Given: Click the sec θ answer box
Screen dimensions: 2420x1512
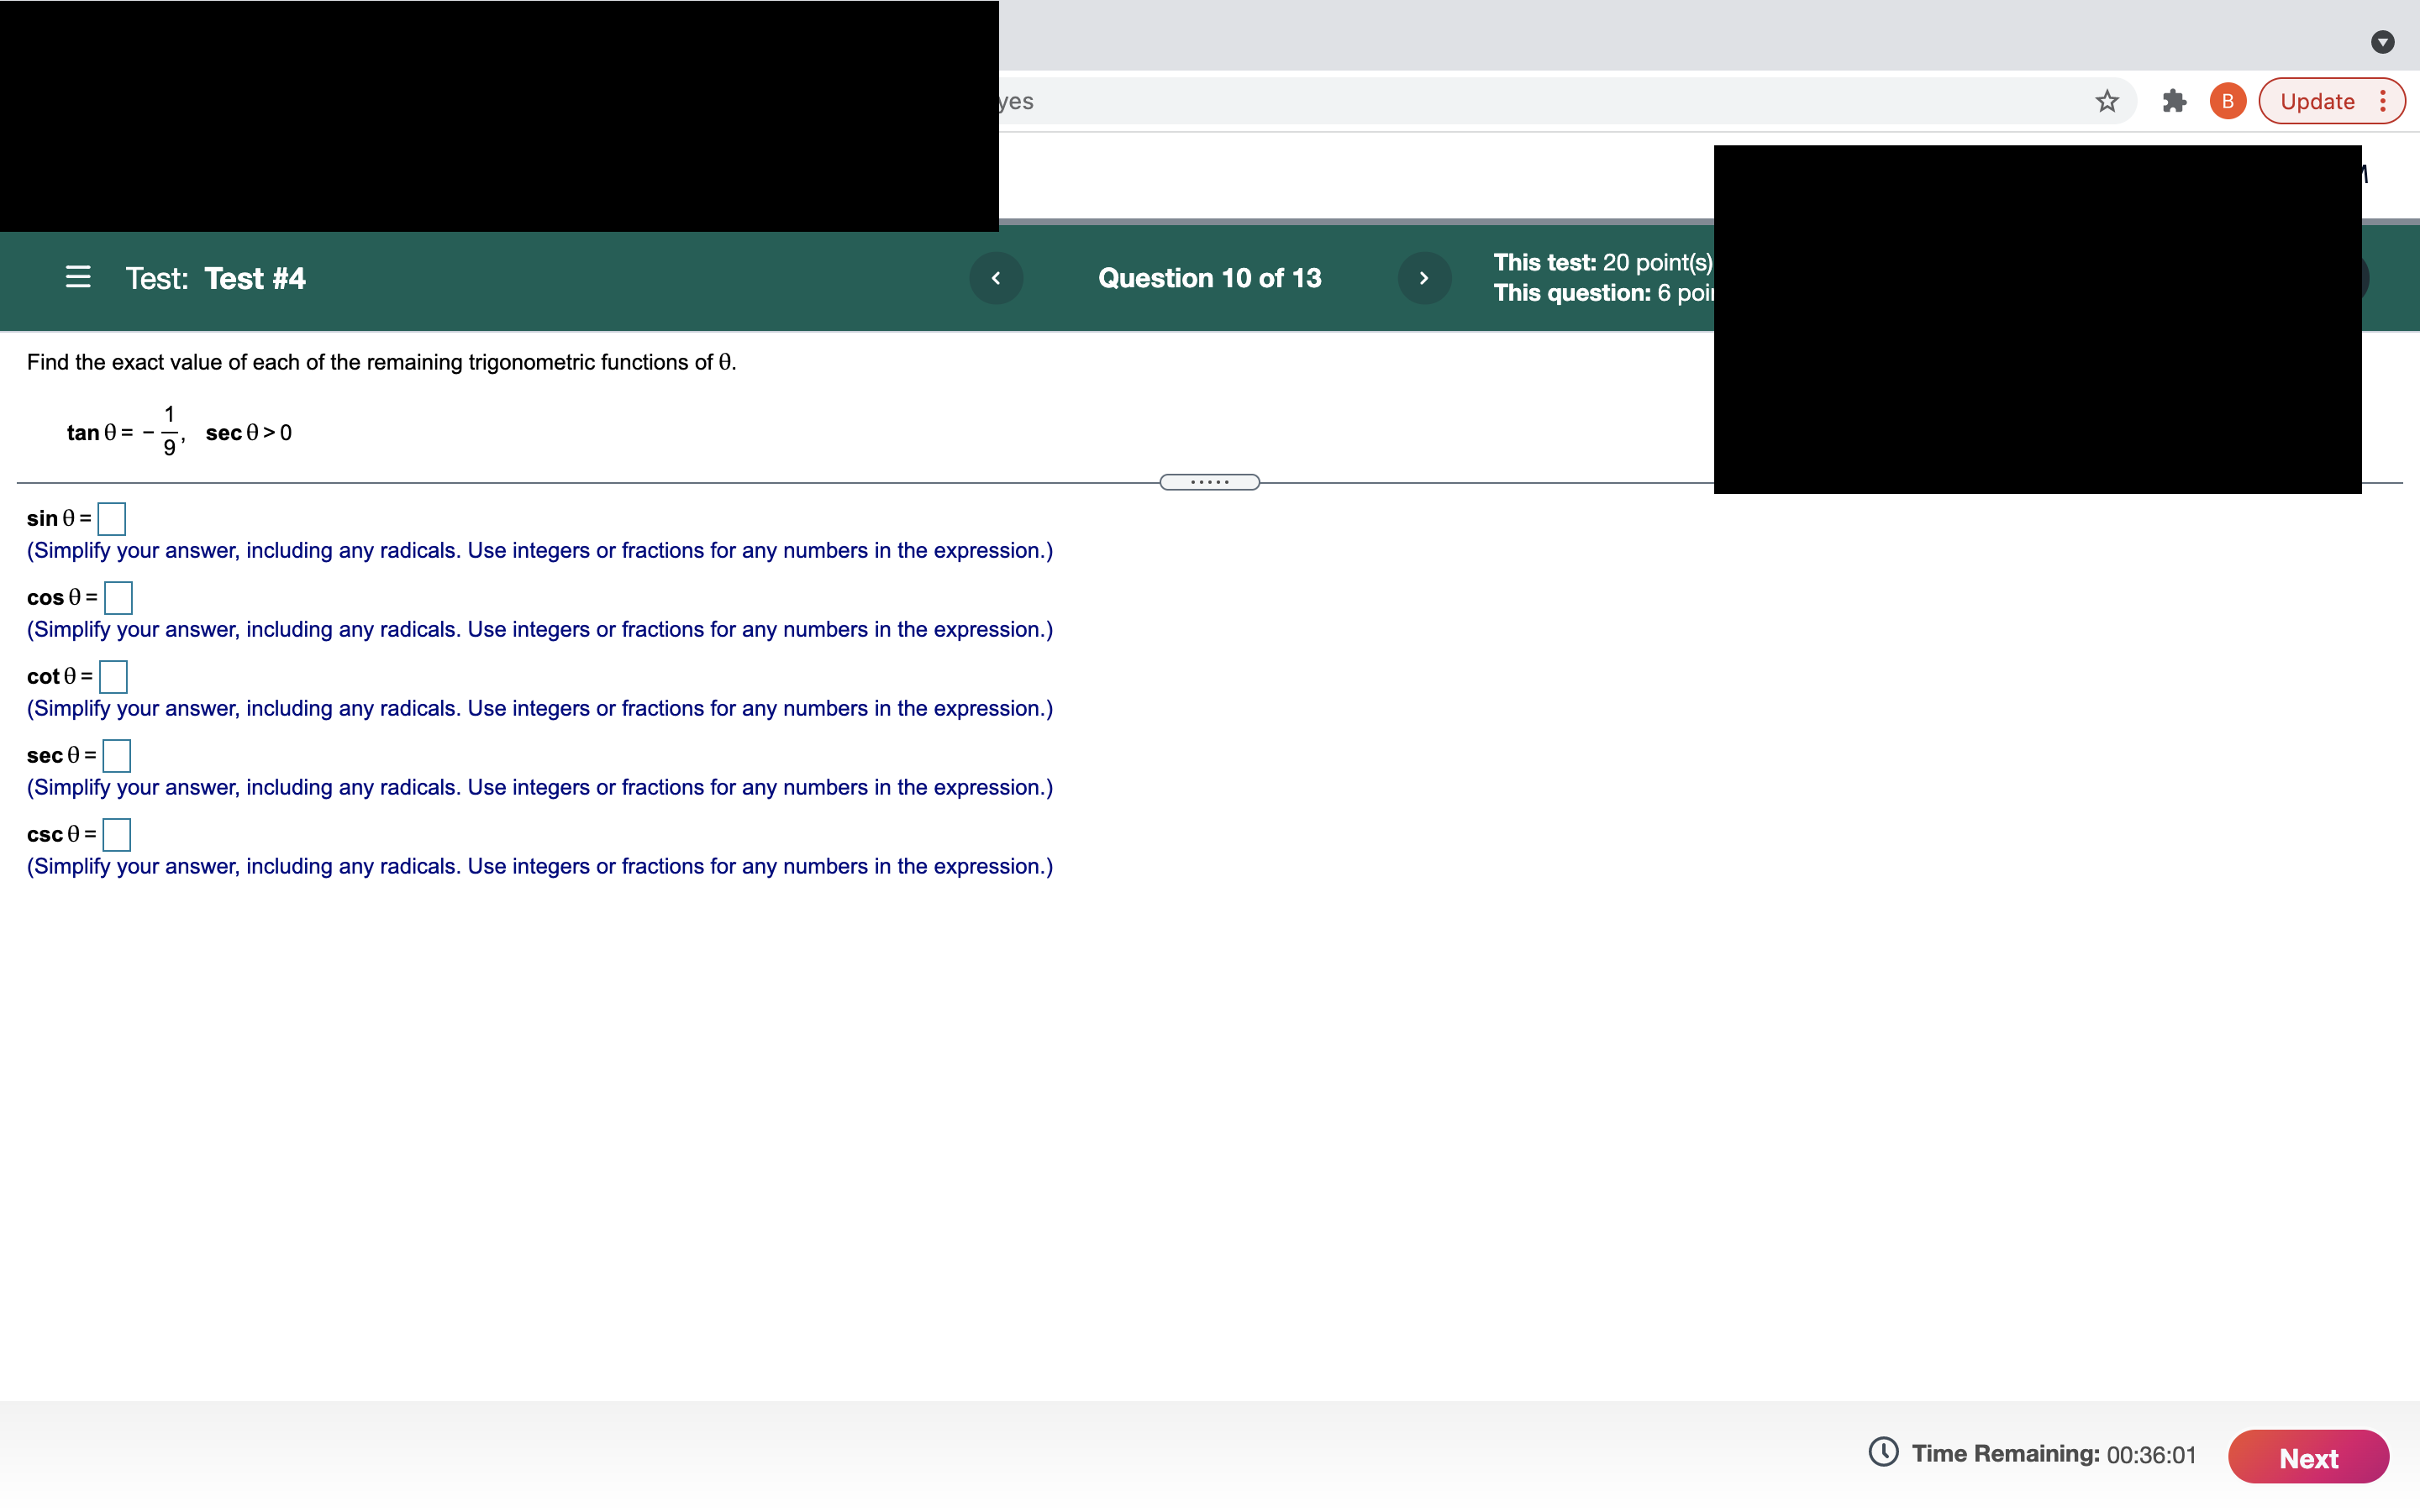Looking at the screenshot, I should (117, 756).
